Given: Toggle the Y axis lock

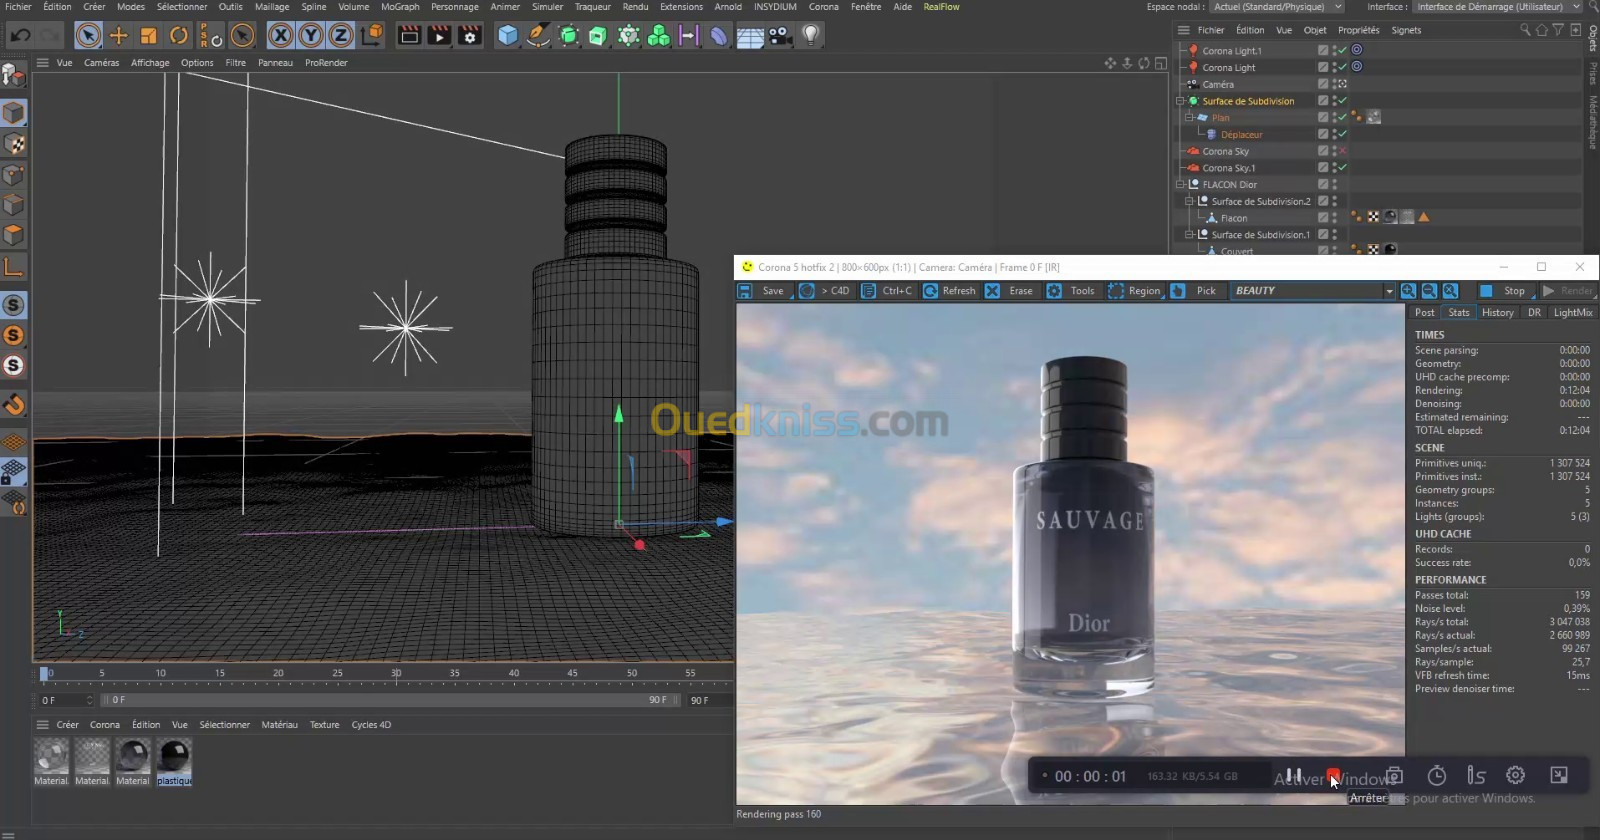Looking at the screenshot, I should click(x=311, y=36).
